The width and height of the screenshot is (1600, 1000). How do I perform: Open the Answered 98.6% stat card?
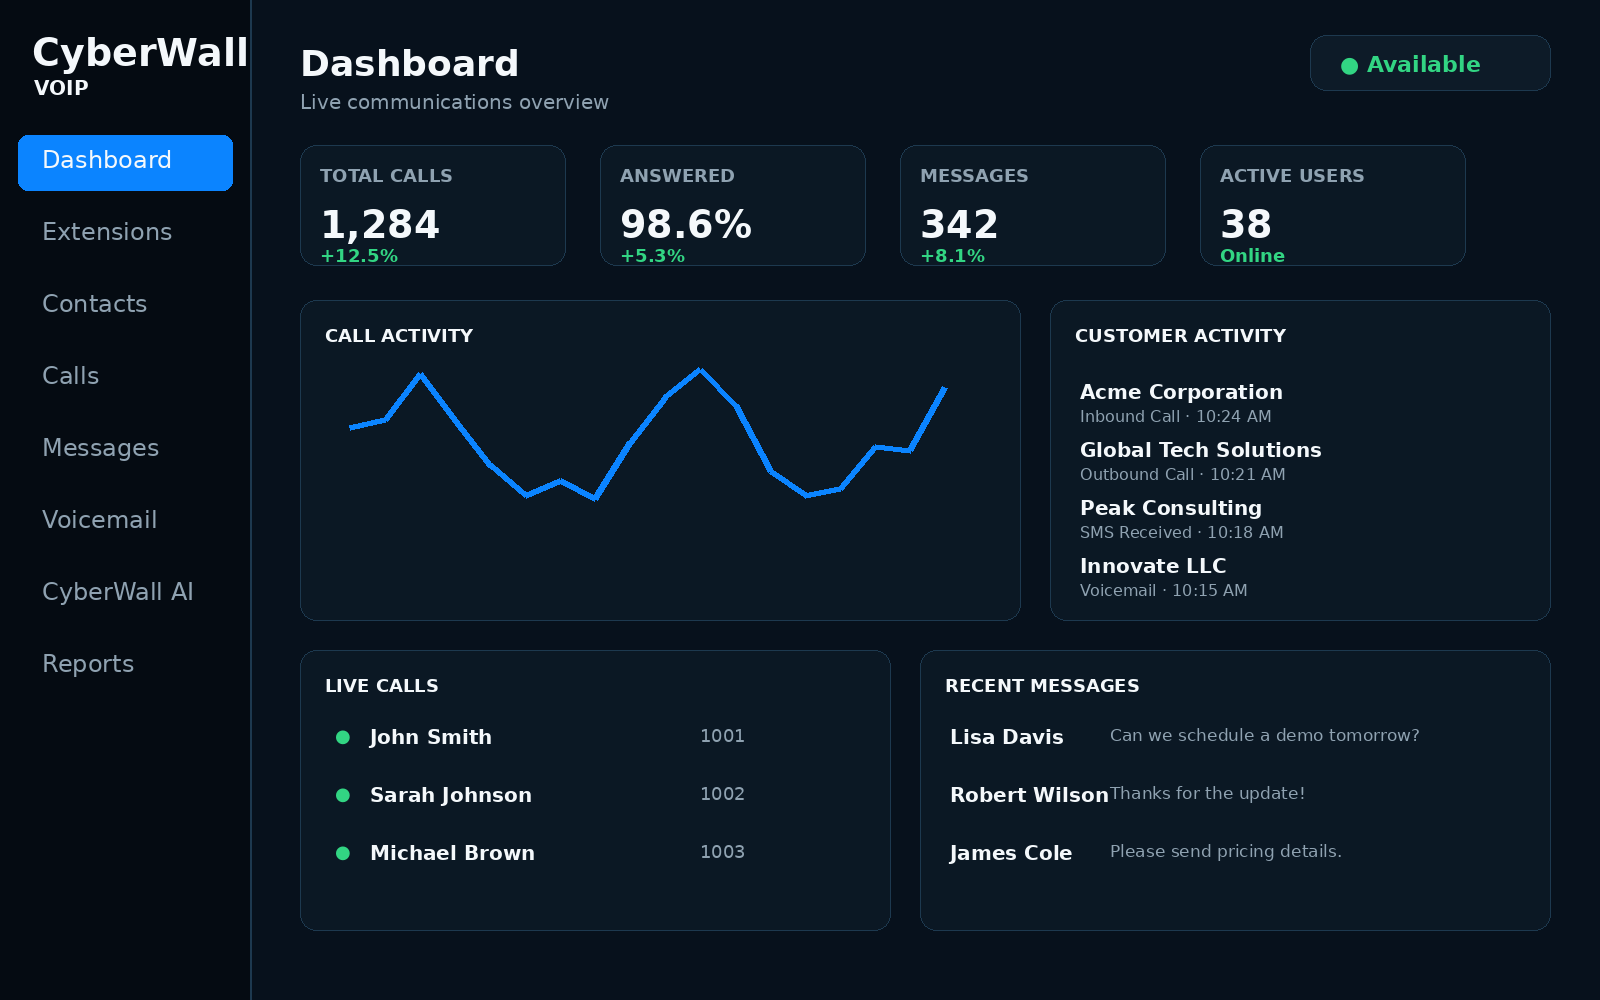pos(733,205)
